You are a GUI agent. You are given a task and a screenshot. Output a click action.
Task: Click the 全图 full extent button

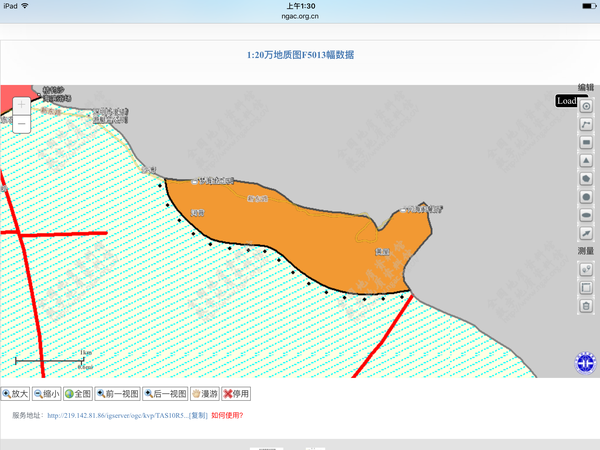78,394
